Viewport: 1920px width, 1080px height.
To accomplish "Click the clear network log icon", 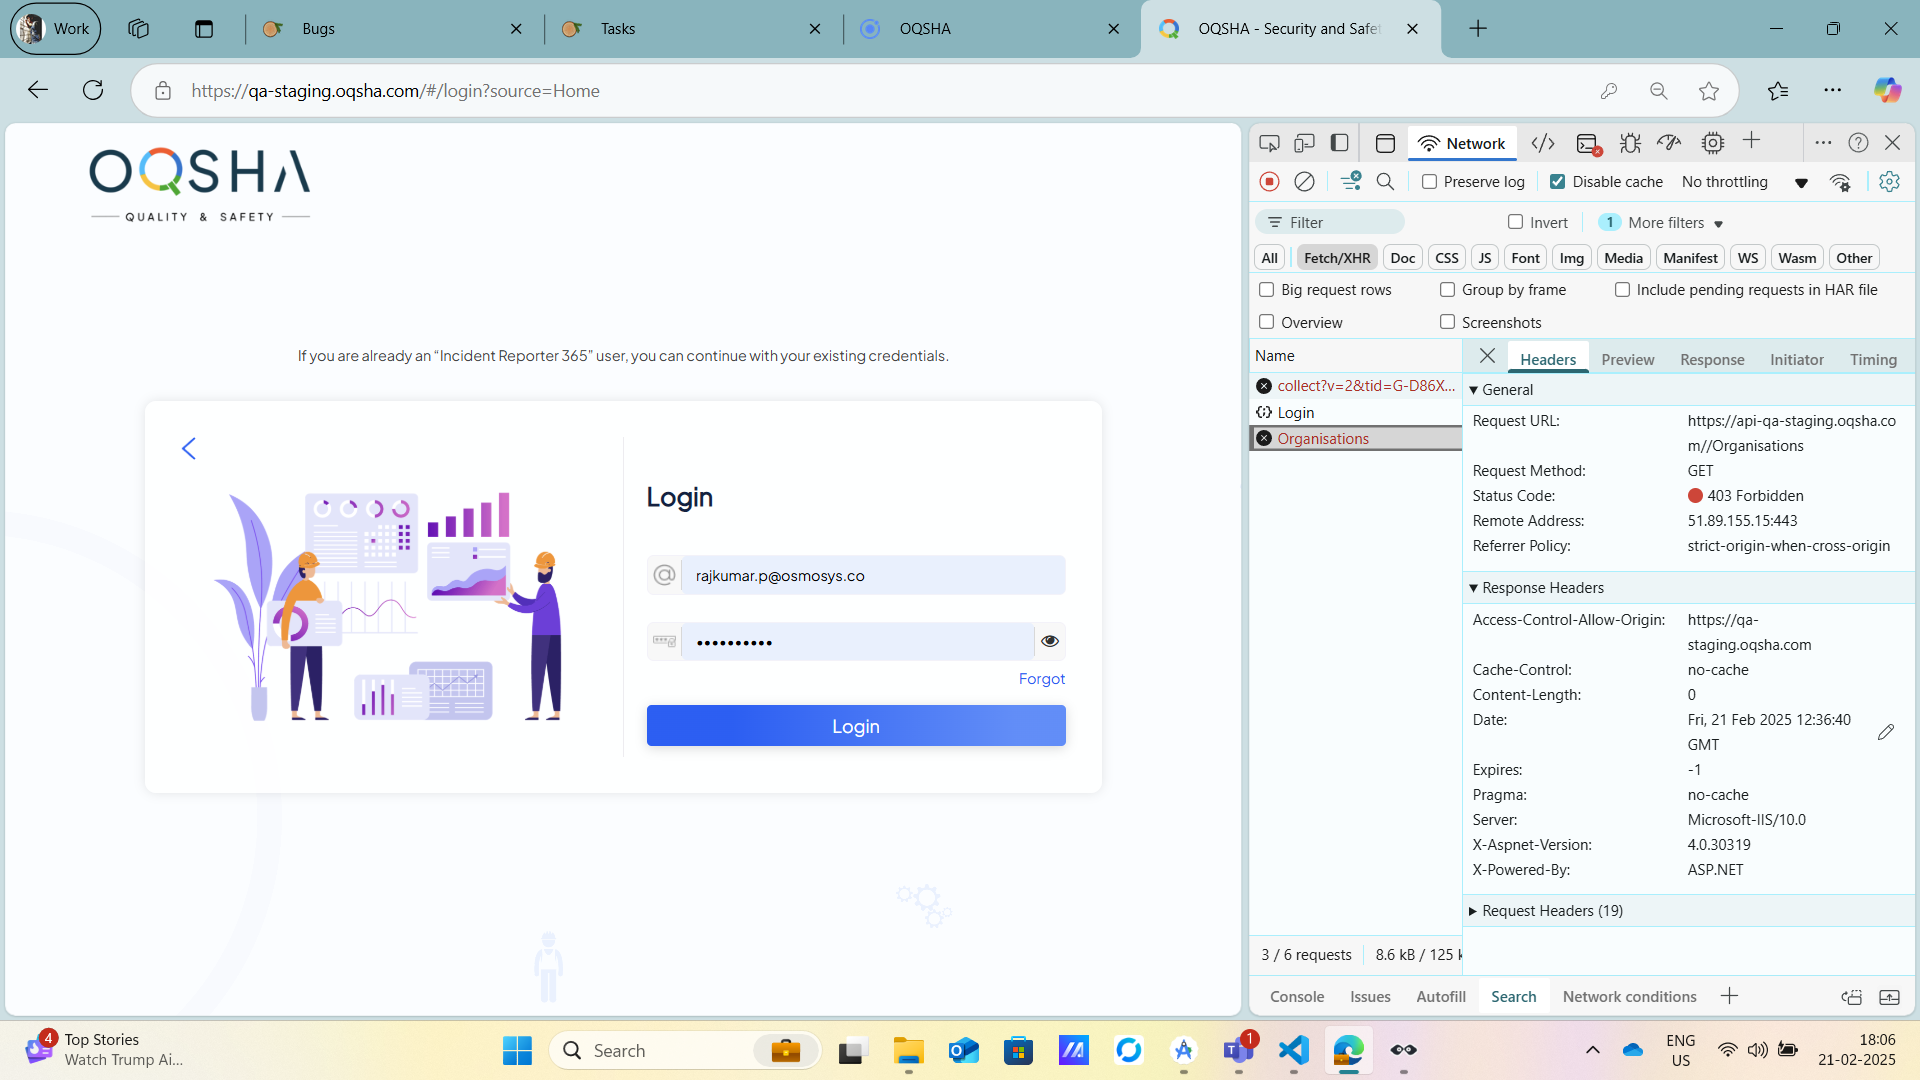I will click(1304, 182).
